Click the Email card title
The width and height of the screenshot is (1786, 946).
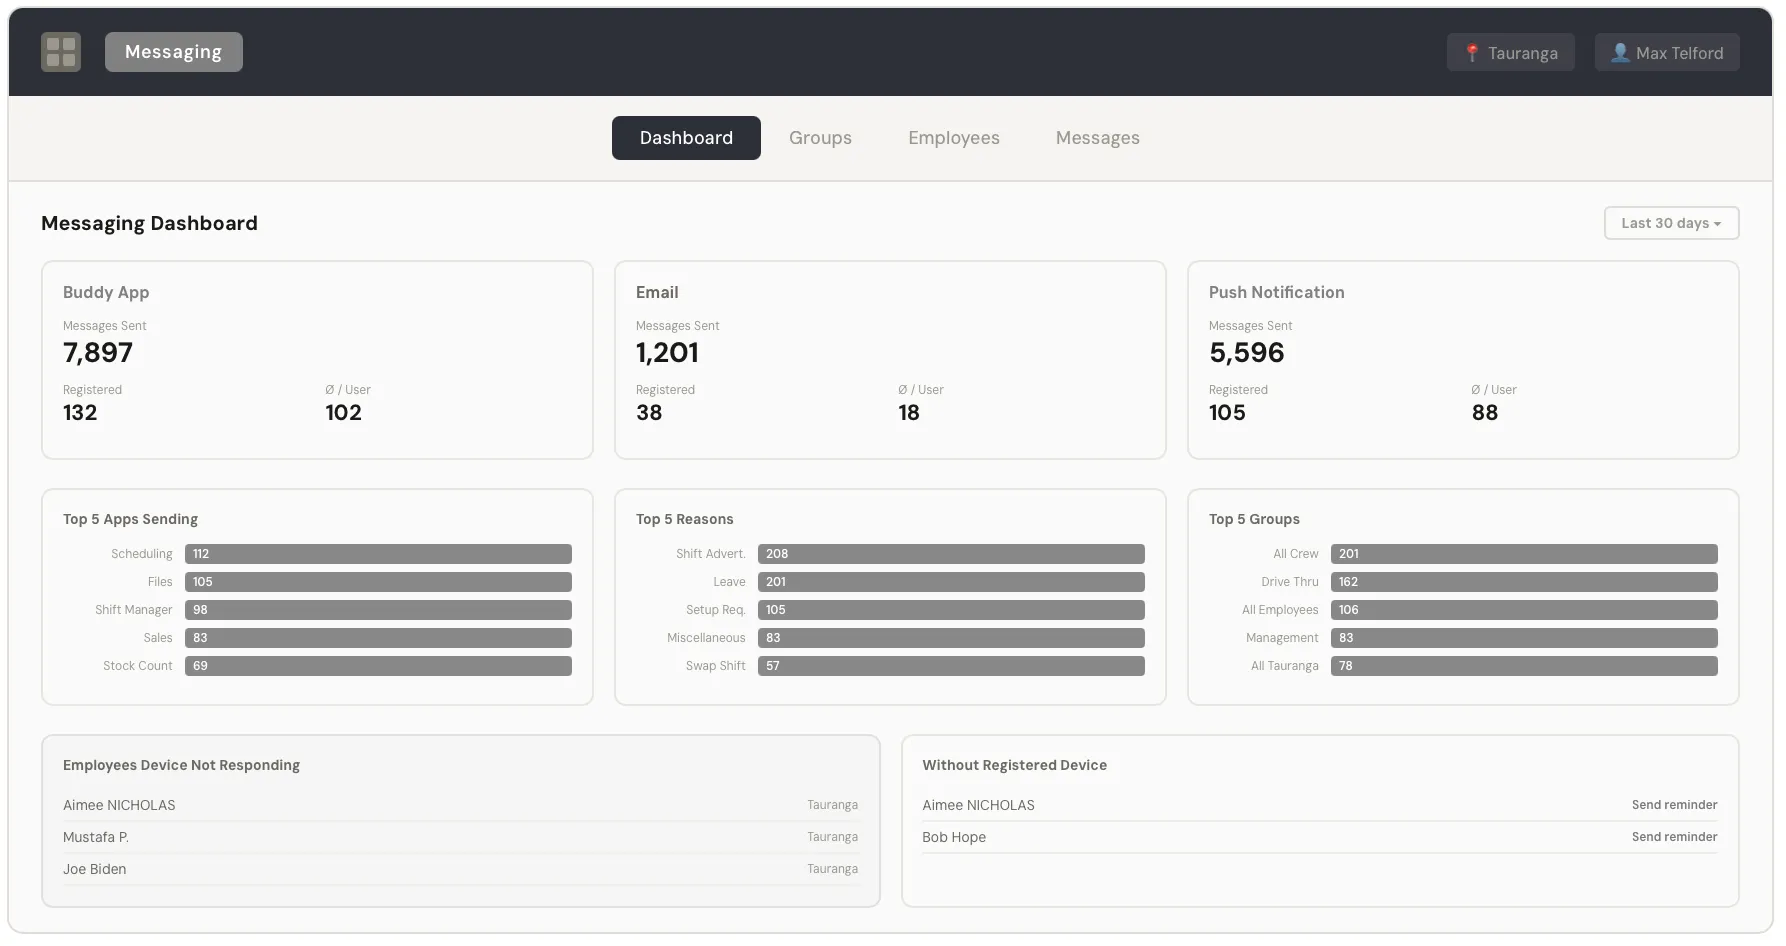(x=657, y=292)
